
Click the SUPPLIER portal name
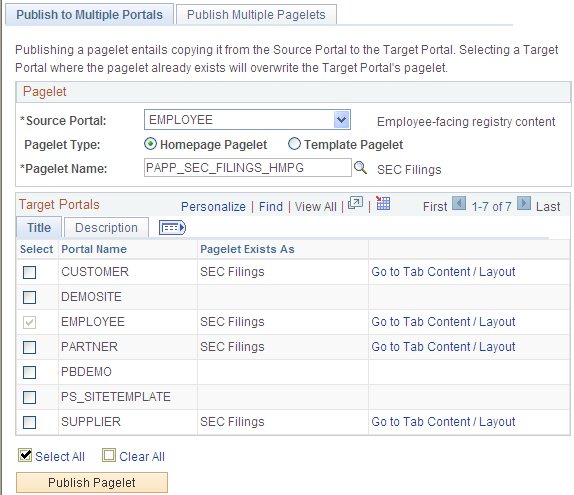coord(91,421)
